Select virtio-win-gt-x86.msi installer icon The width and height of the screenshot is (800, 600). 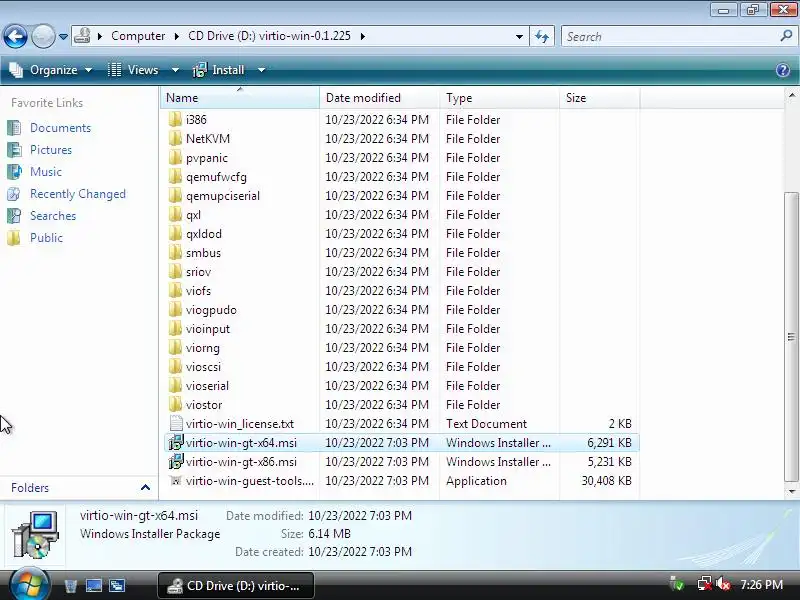pyautogui.click(x=176, y=462)
